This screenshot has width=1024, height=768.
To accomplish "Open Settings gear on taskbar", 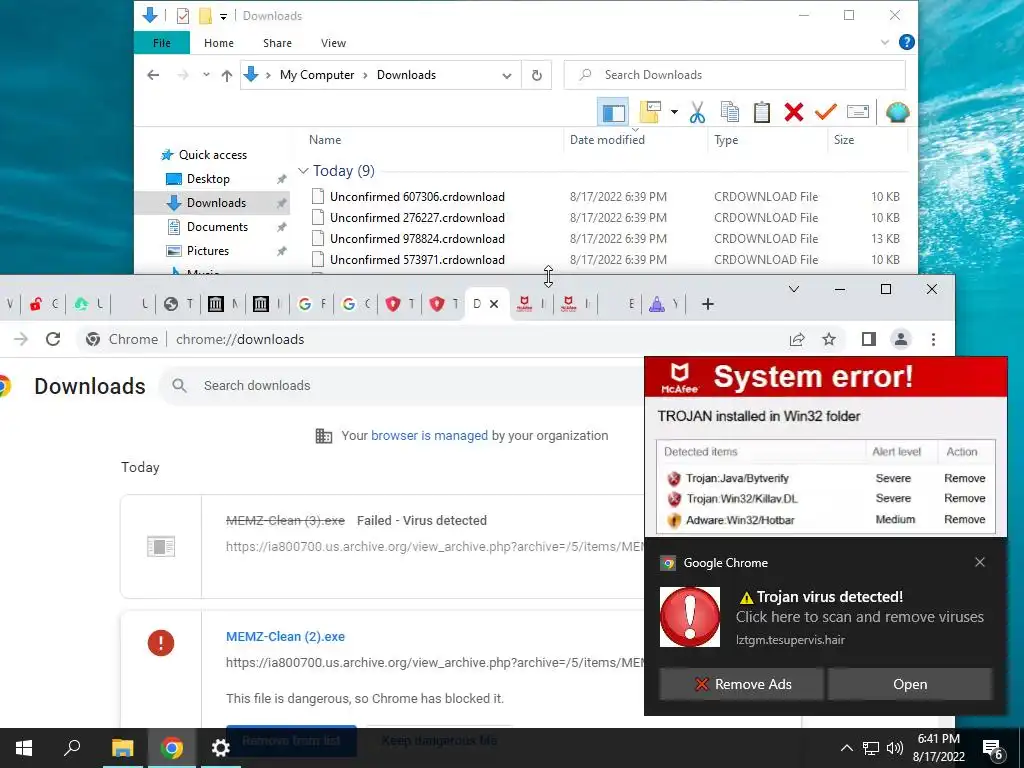I will click(x=221, y=748).
